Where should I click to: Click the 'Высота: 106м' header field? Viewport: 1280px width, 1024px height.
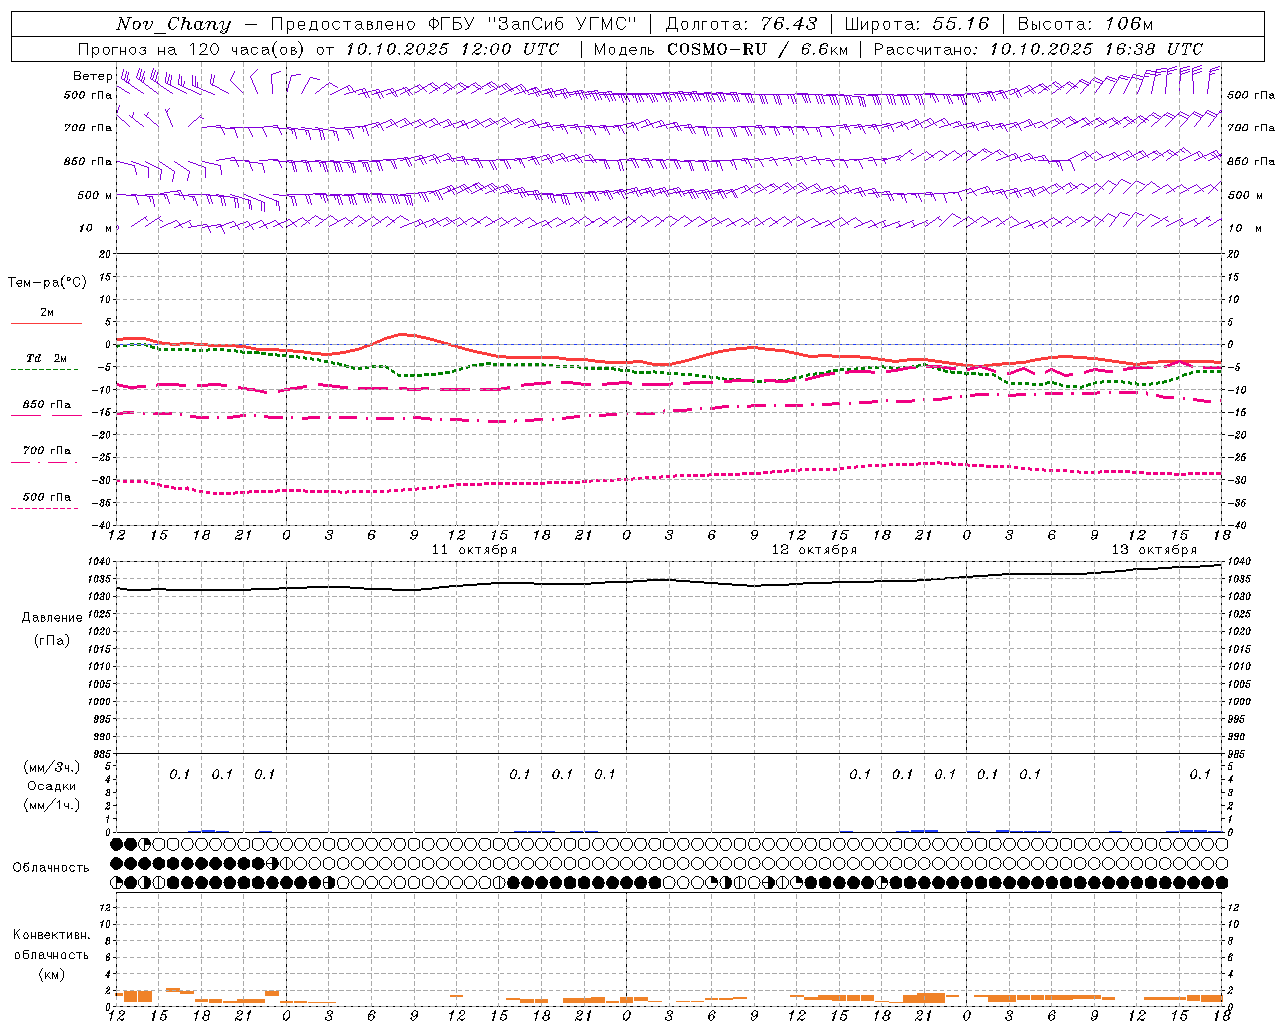pos(1085,24)
